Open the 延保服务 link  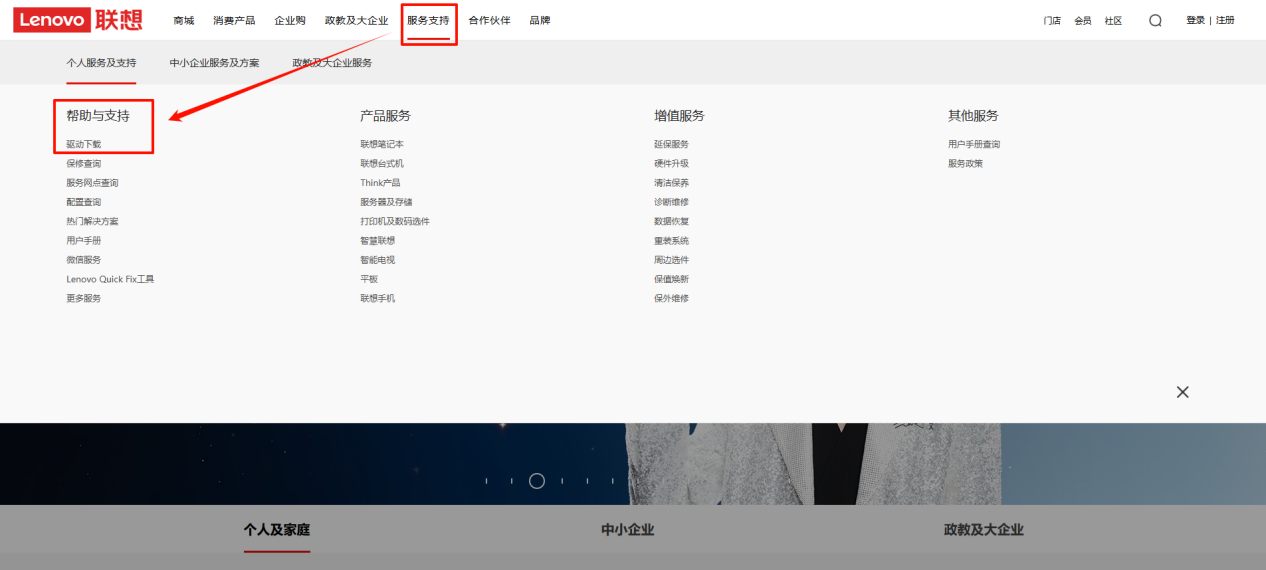672,144
